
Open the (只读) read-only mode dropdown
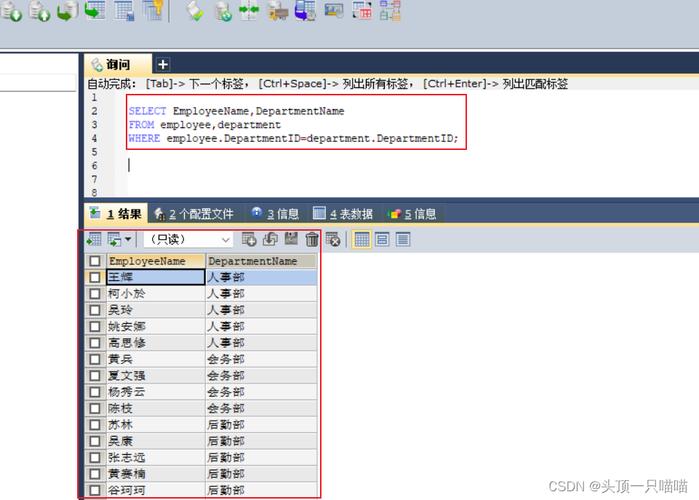(x=188, y=240)
